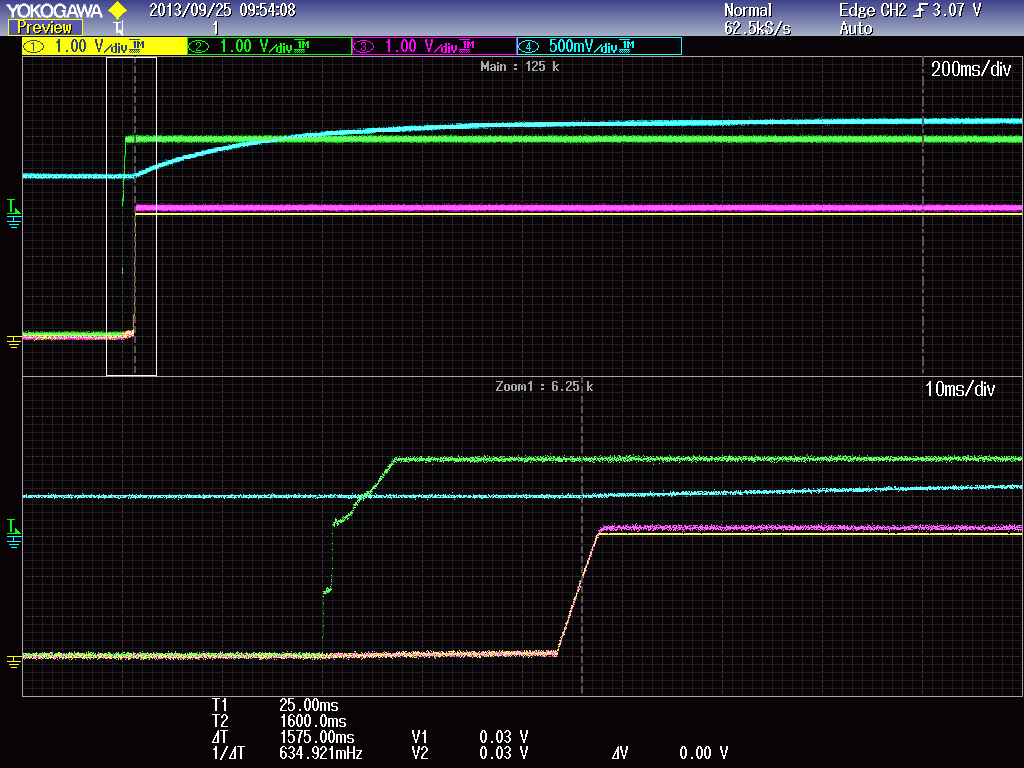Click the rising edge symbol in trigger info
1024x768 pixels.
(x=921, y=10)
